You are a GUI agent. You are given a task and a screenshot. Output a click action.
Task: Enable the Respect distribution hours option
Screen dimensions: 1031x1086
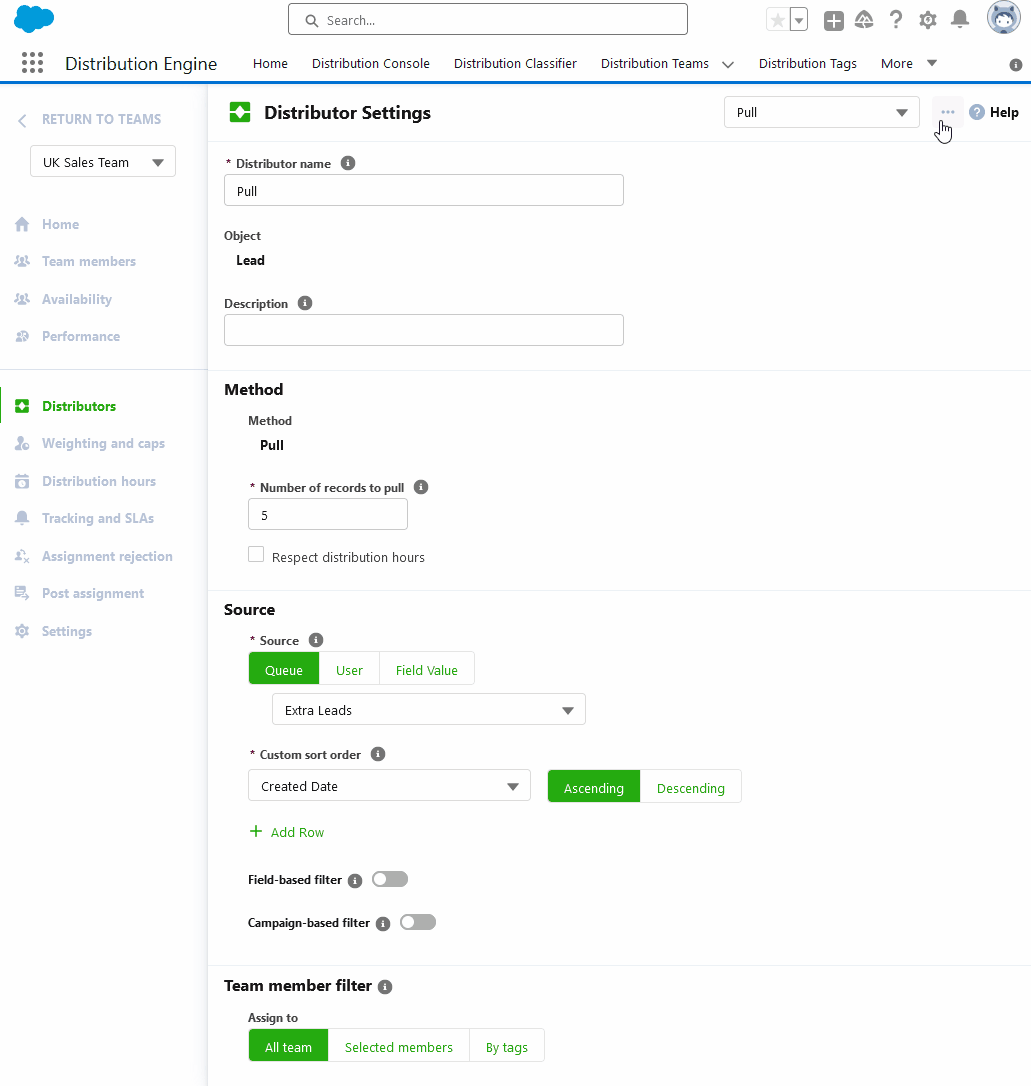point(256,553)
